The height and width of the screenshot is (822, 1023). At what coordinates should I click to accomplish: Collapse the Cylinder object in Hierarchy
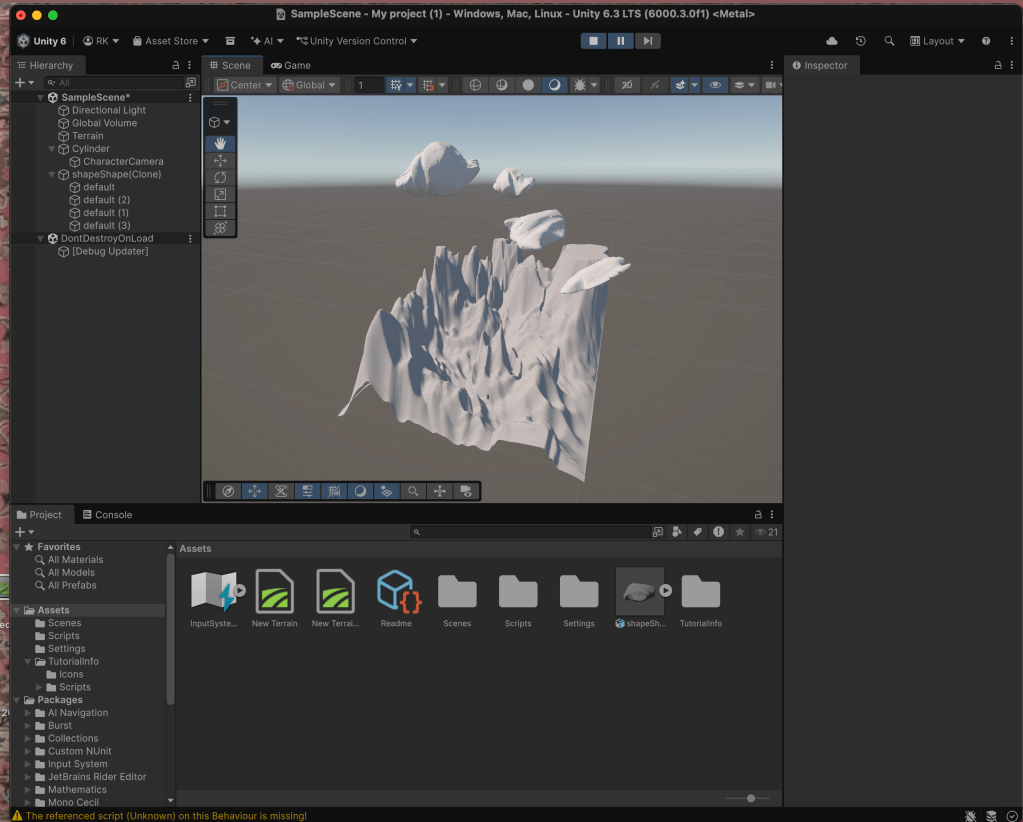click(x=52, y=149)
